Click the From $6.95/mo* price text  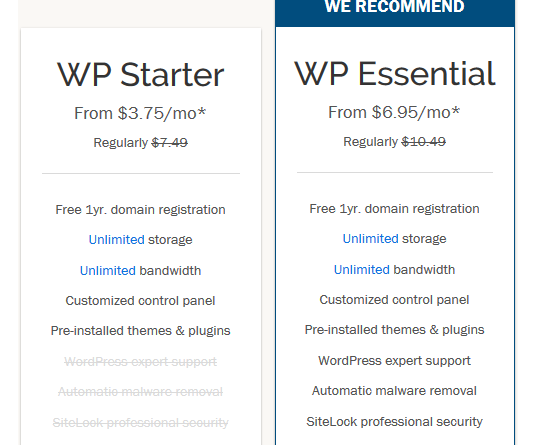point(394,112)
